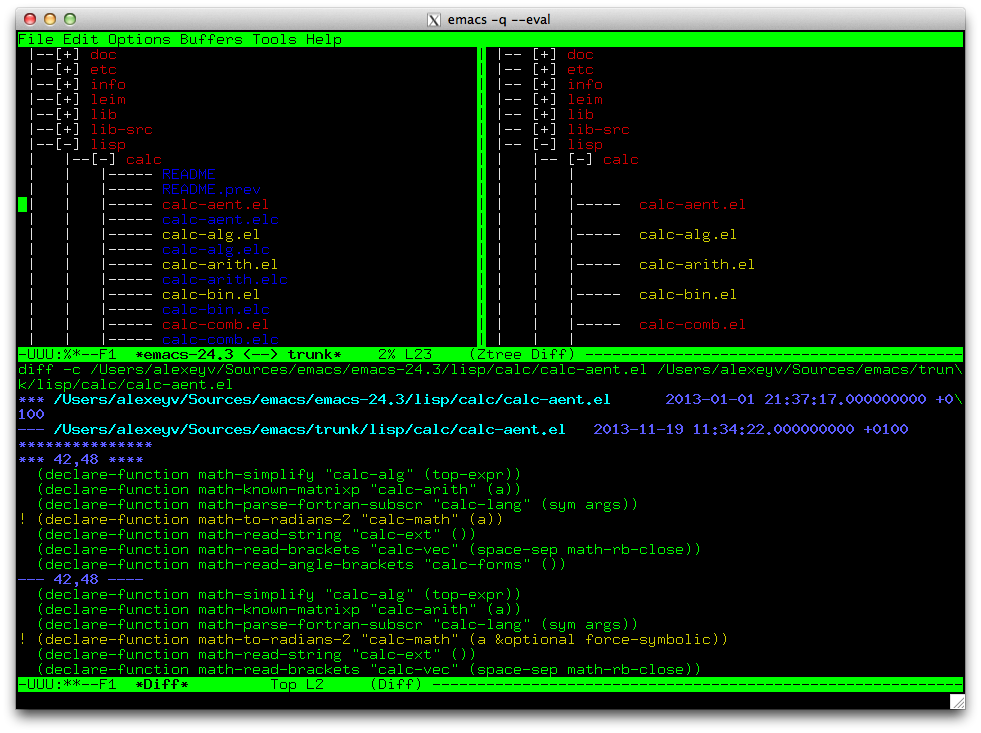Open the Options menu
Screen dimensions: 981x733
139,39
